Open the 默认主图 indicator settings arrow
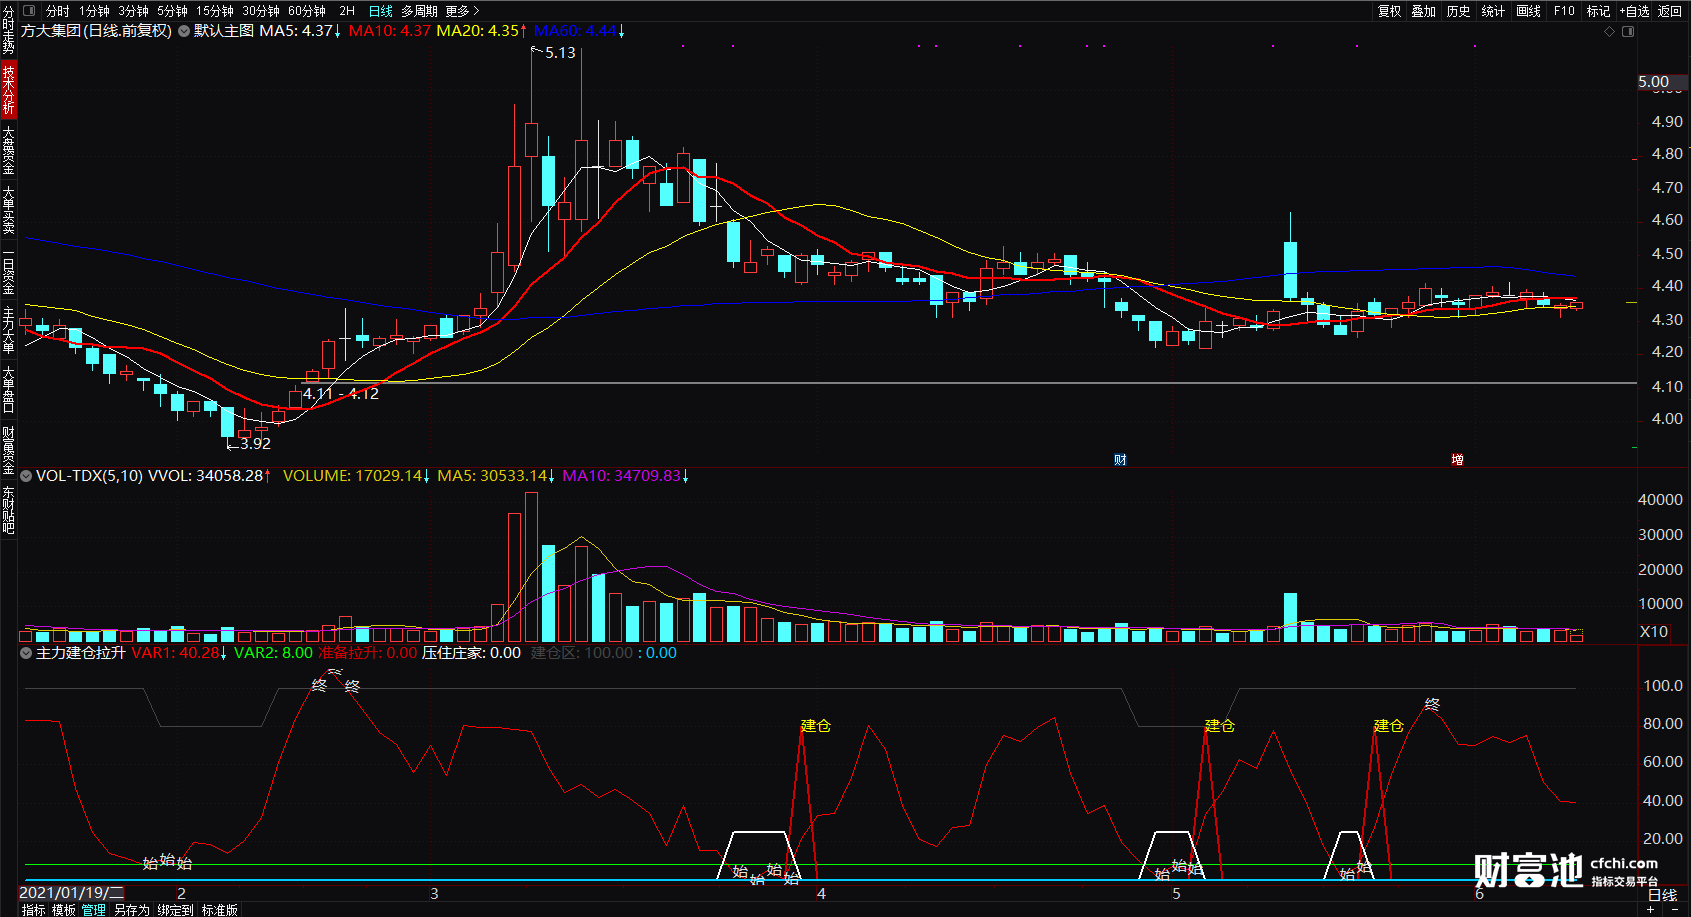The width and height of the screenshot is (1691, 917). click(184, 31)
